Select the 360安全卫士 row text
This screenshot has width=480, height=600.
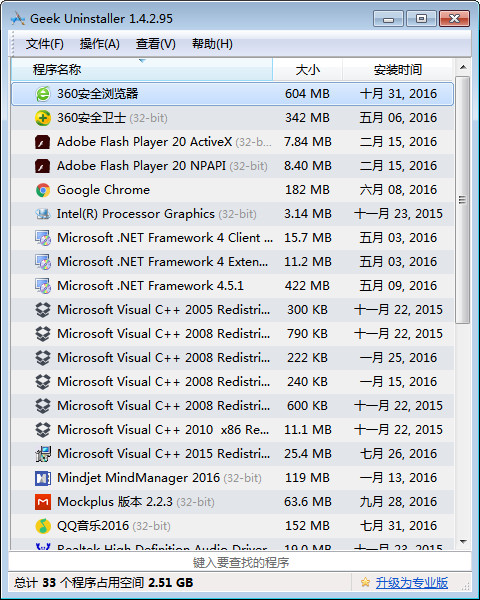point(91,118)
